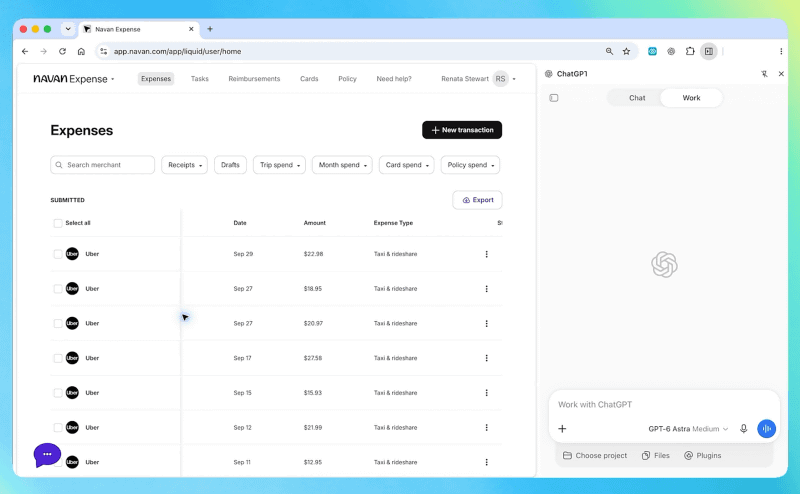Screen dimensions: 800x494
Task: Open the purple chat support bubble
Action: [47, 454]
